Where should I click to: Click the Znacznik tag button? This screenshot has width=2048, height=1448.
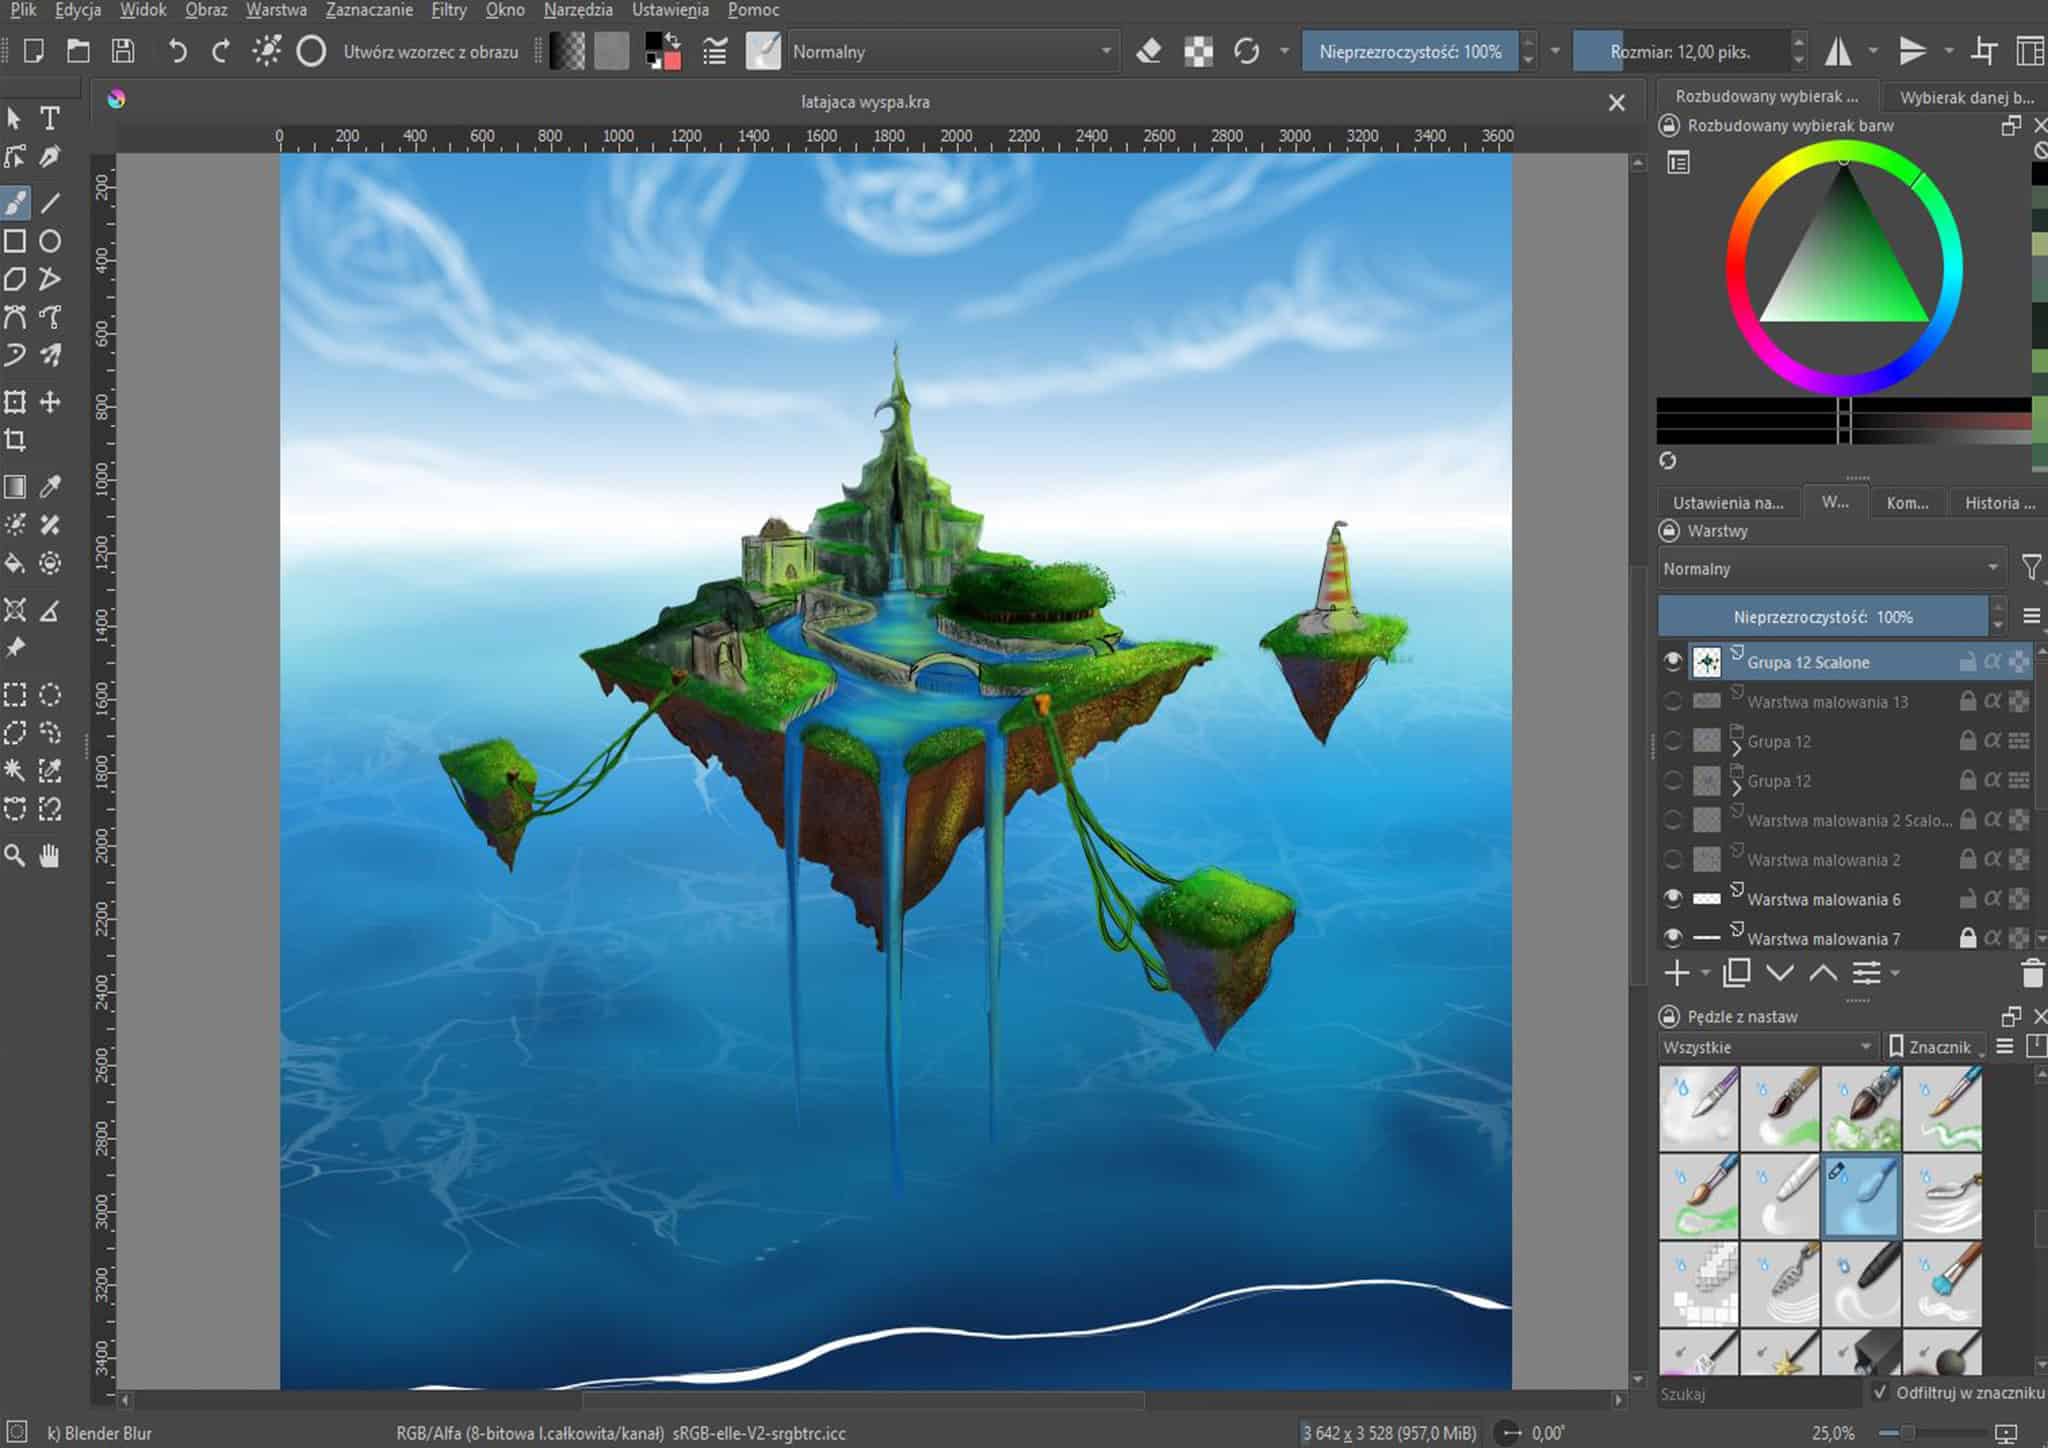coord(1933,1047)
